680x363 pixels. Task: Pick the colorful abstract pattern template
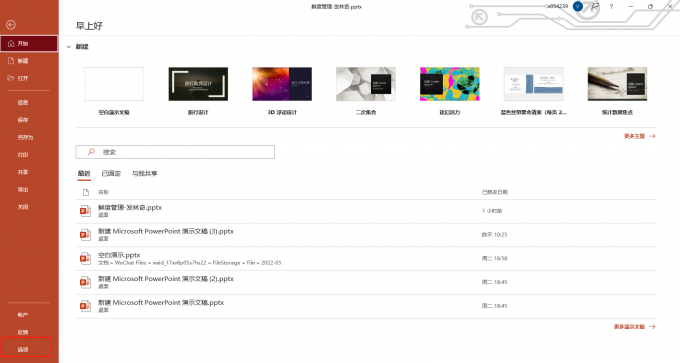(450, 84)
